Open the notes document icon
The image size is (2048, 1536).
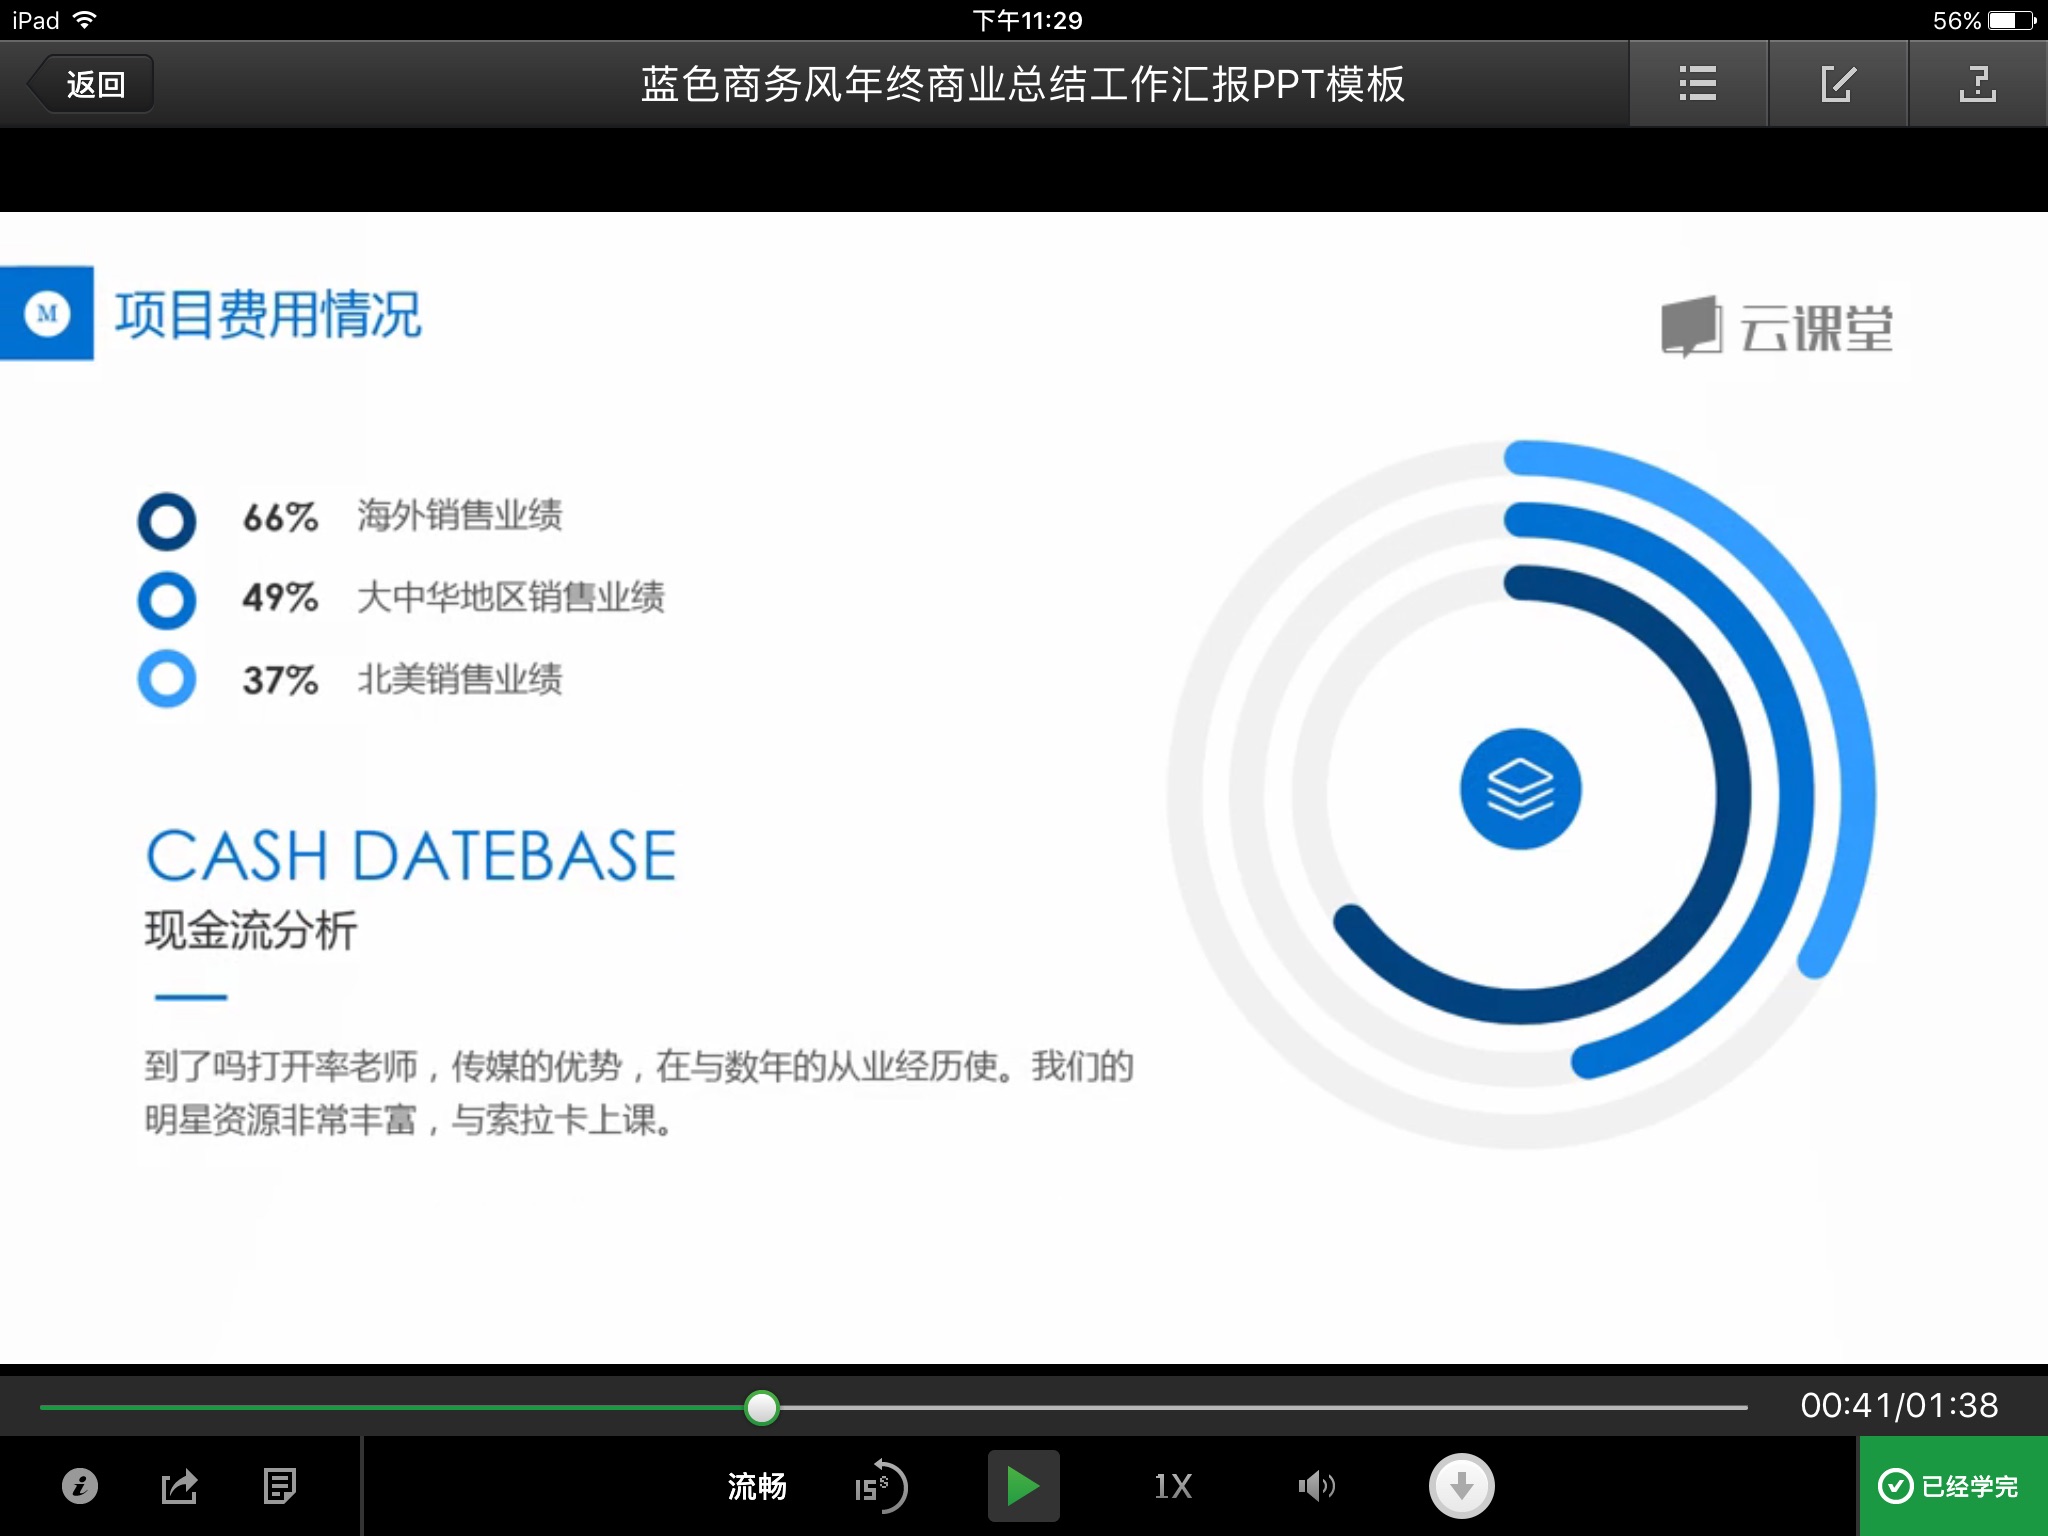point(279,1486)
